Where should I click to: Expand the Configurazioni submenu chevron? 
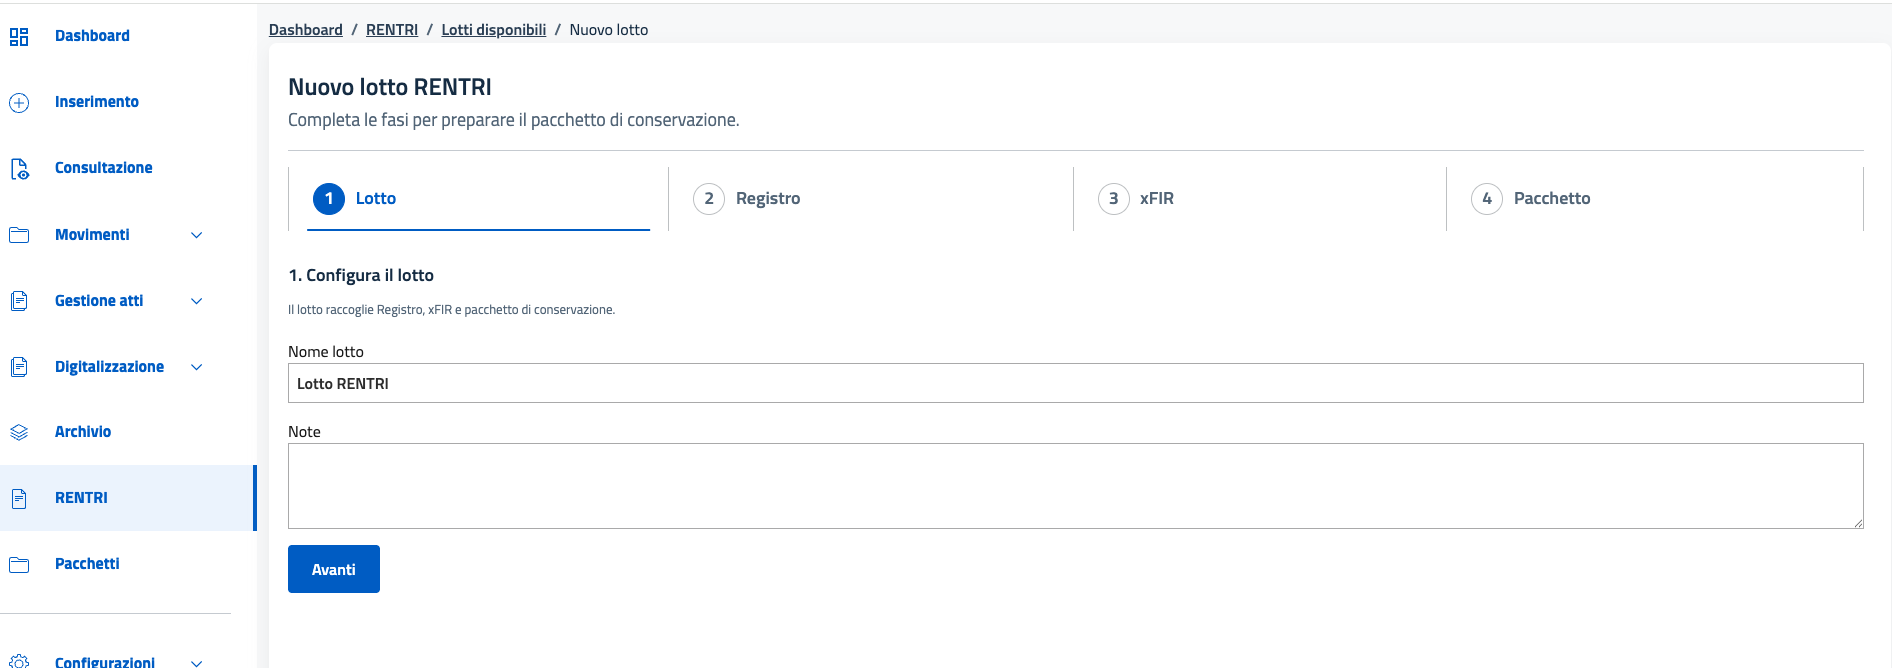(x=197, y=662)
